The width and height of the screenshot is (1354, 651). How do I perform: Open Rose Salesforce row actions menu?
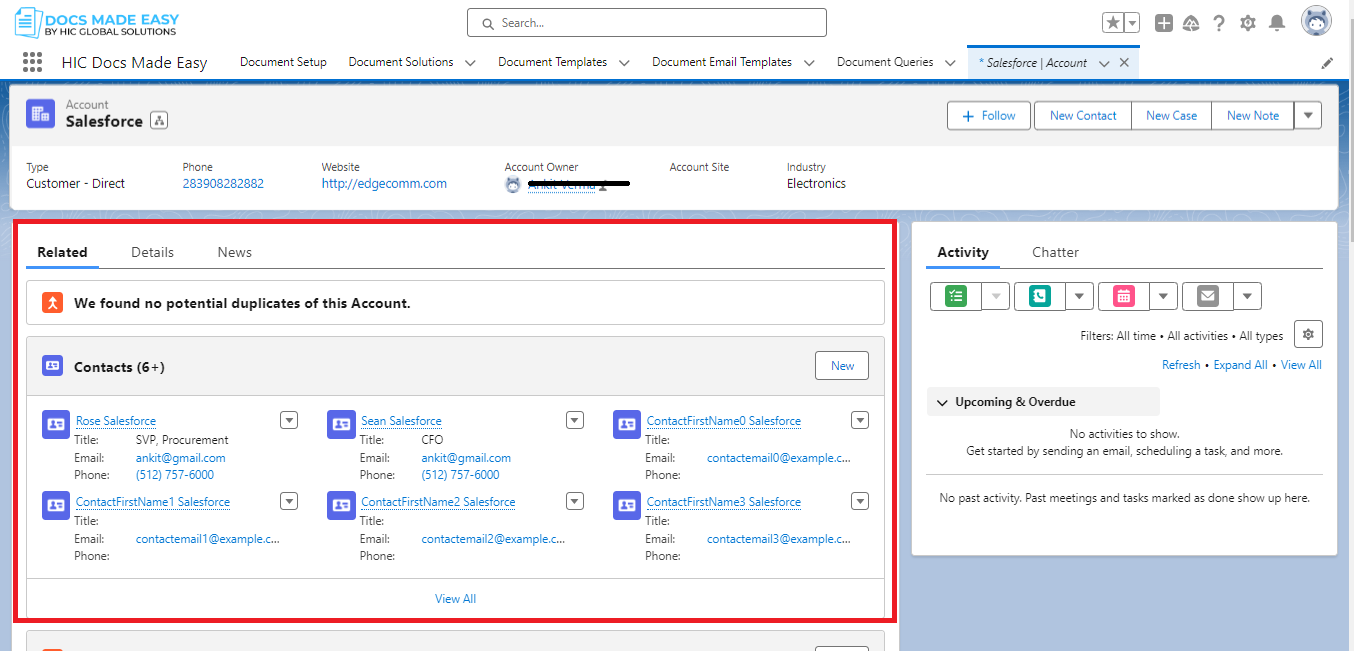pos(289,420)
